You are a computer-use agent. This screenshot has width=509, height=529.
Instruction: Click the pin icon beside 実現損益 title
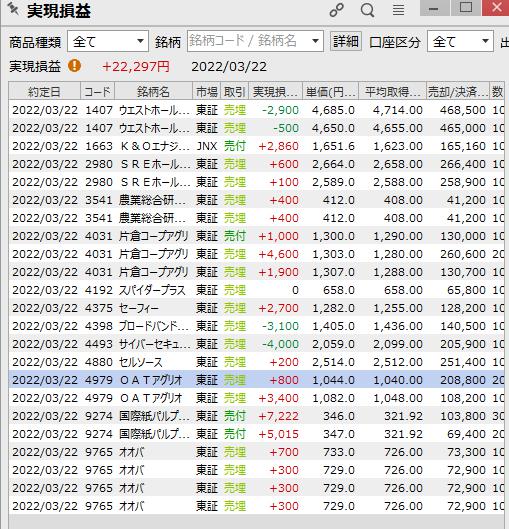pyautogui.click(x=13, y=9)
